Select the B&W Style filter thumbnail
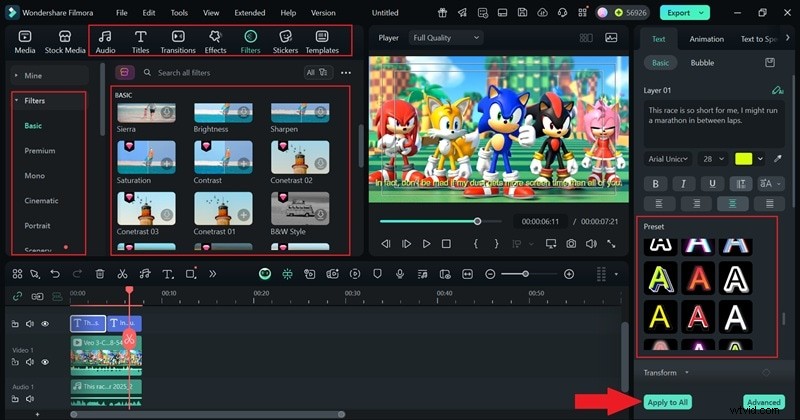This screenshot has width=800, height=420. [x=300, y=209]
